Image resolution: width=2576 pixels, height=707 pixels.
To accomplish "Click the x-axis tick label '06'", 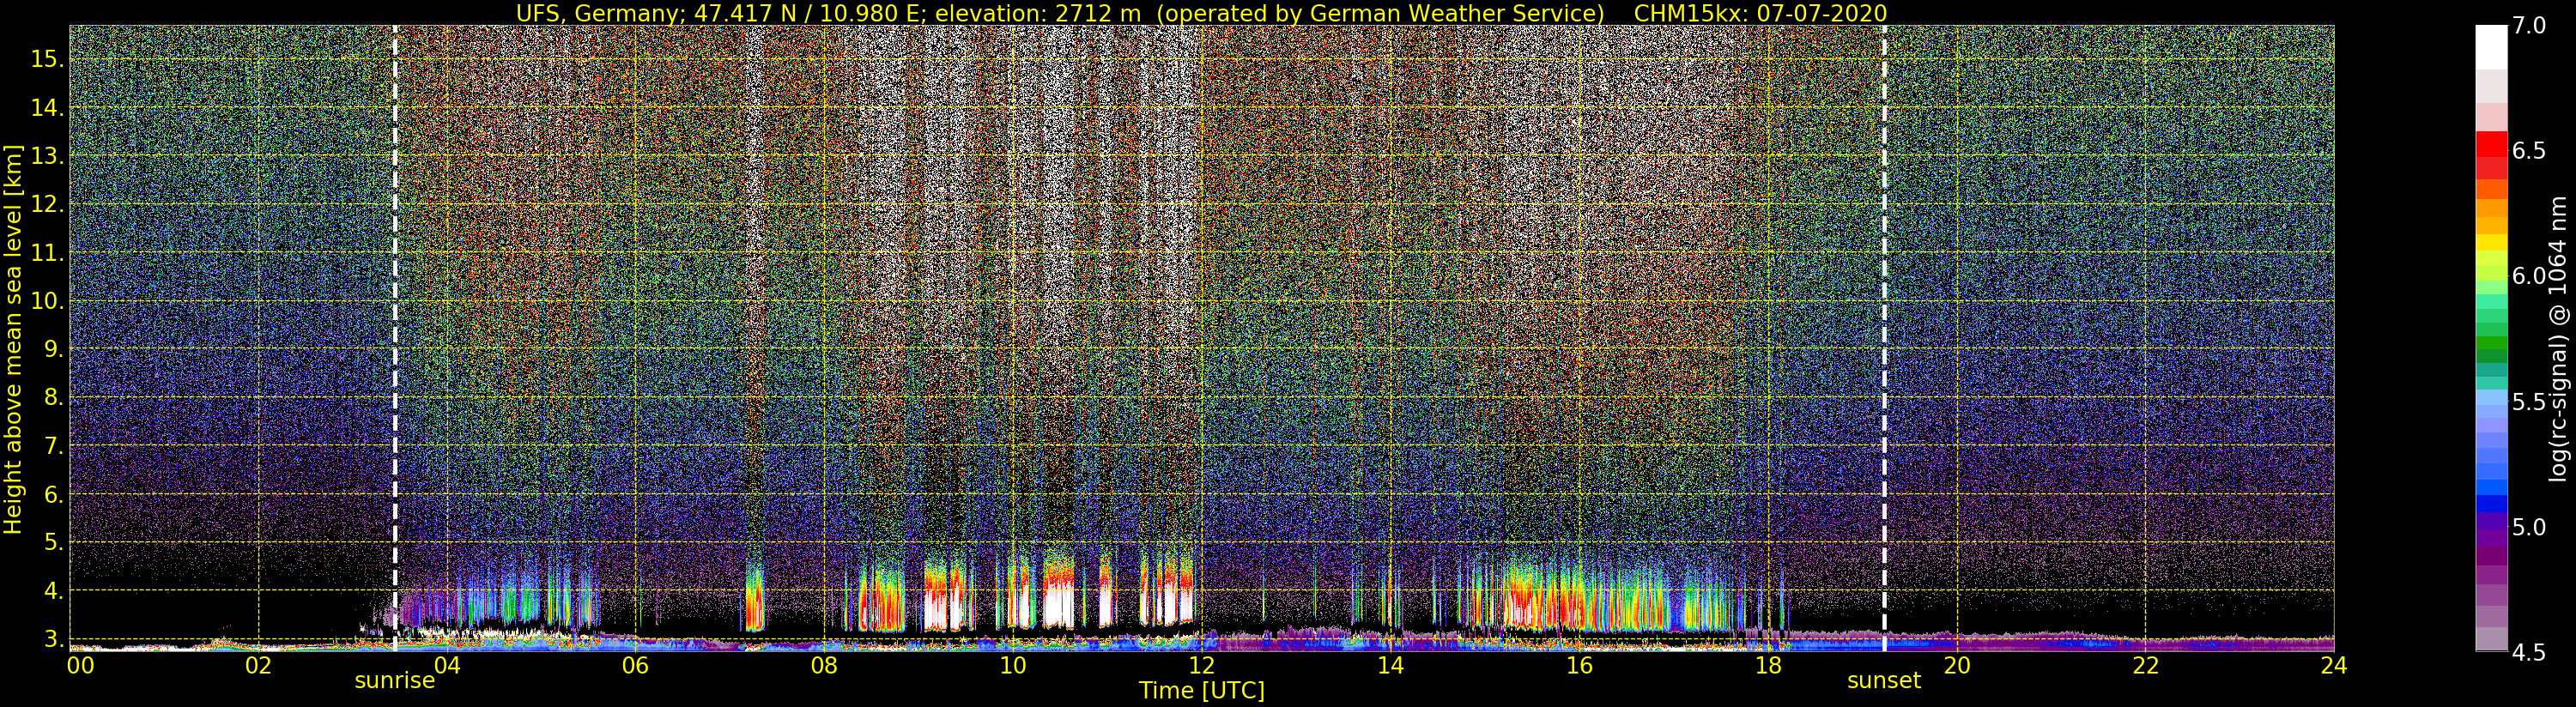I will point(635,666).
